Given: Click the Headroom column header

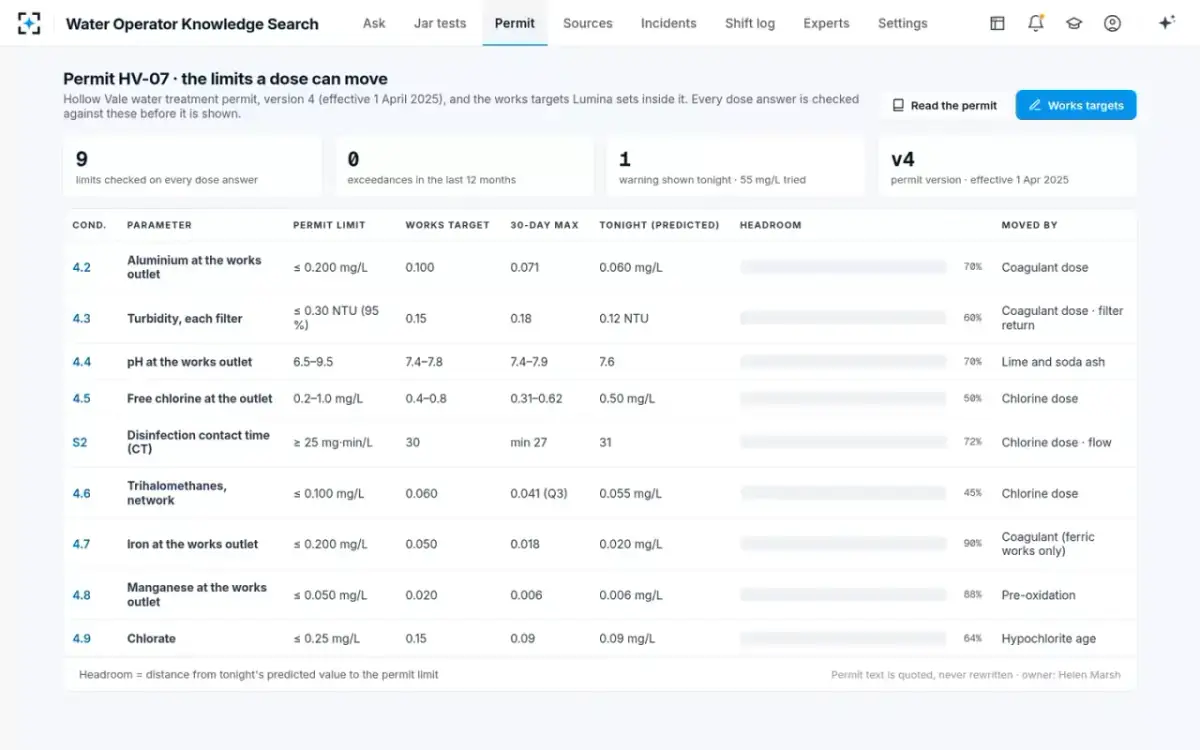Looking at the screenshot, I should pyautogui.click(x=771, y=225).
